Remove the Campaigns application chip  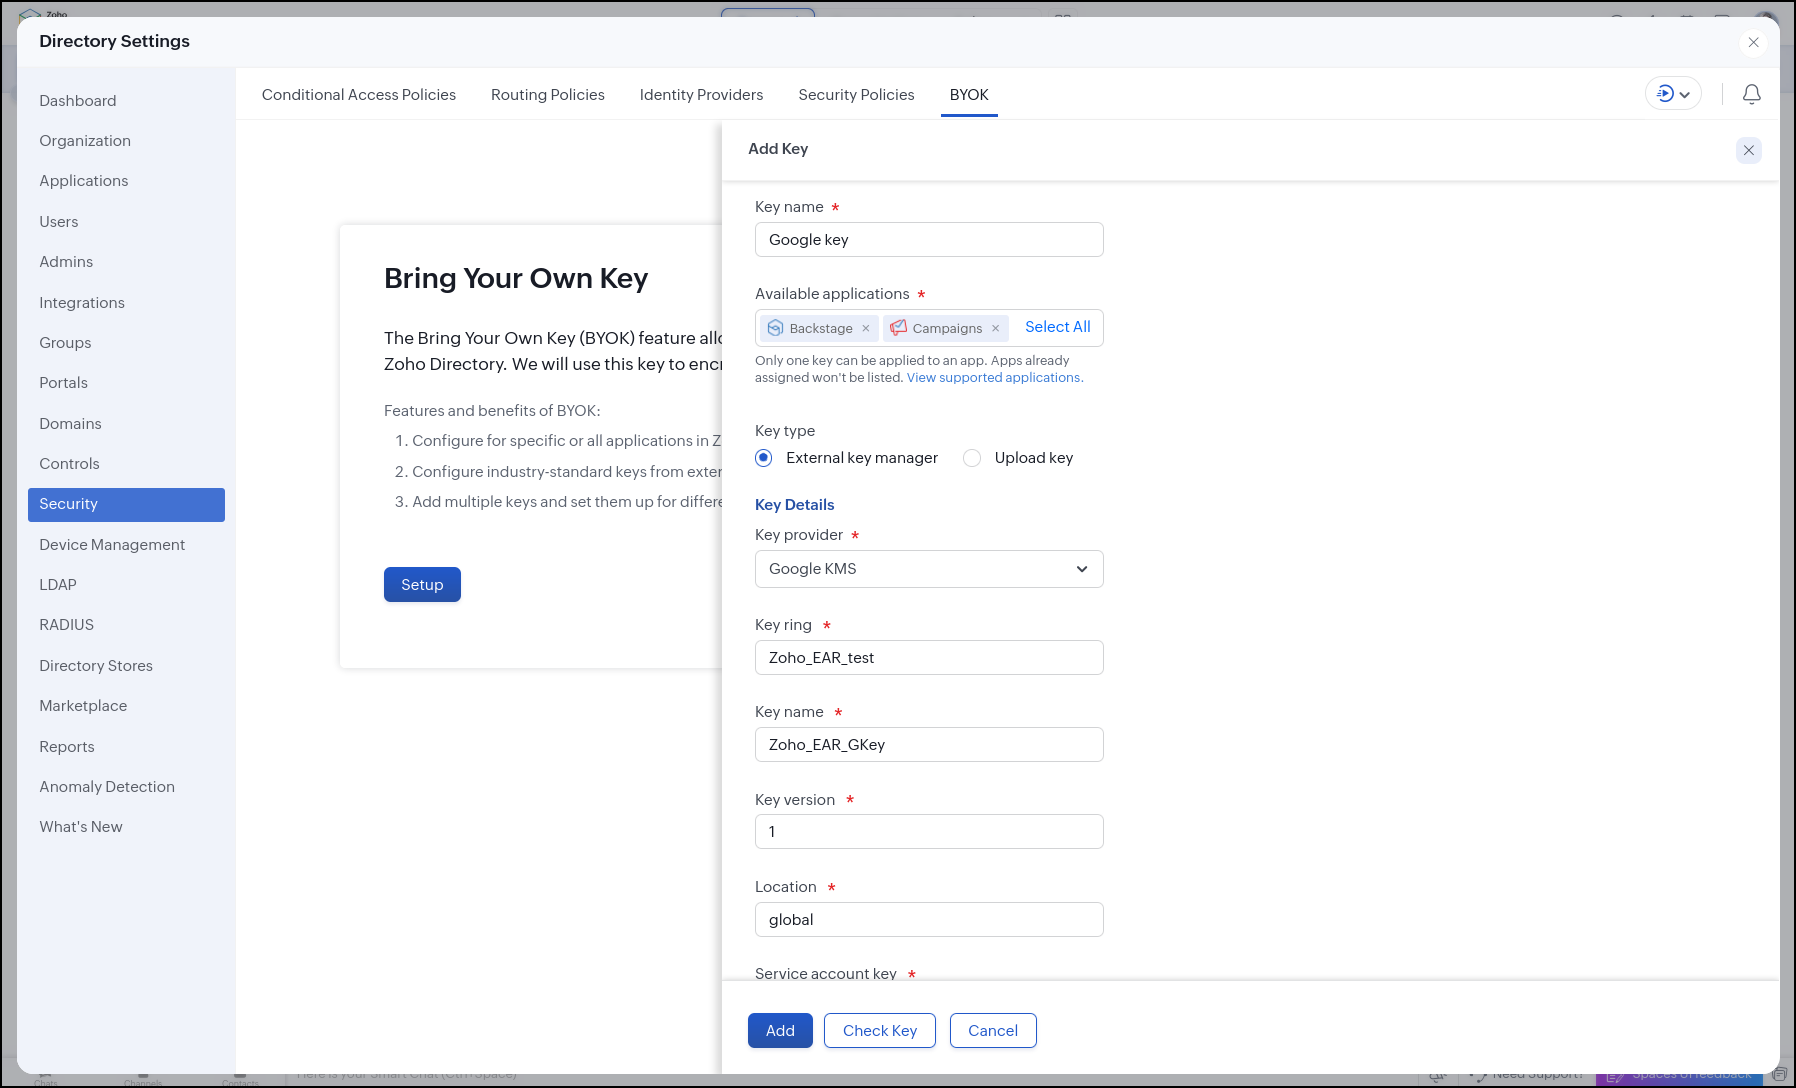point(996,328)
